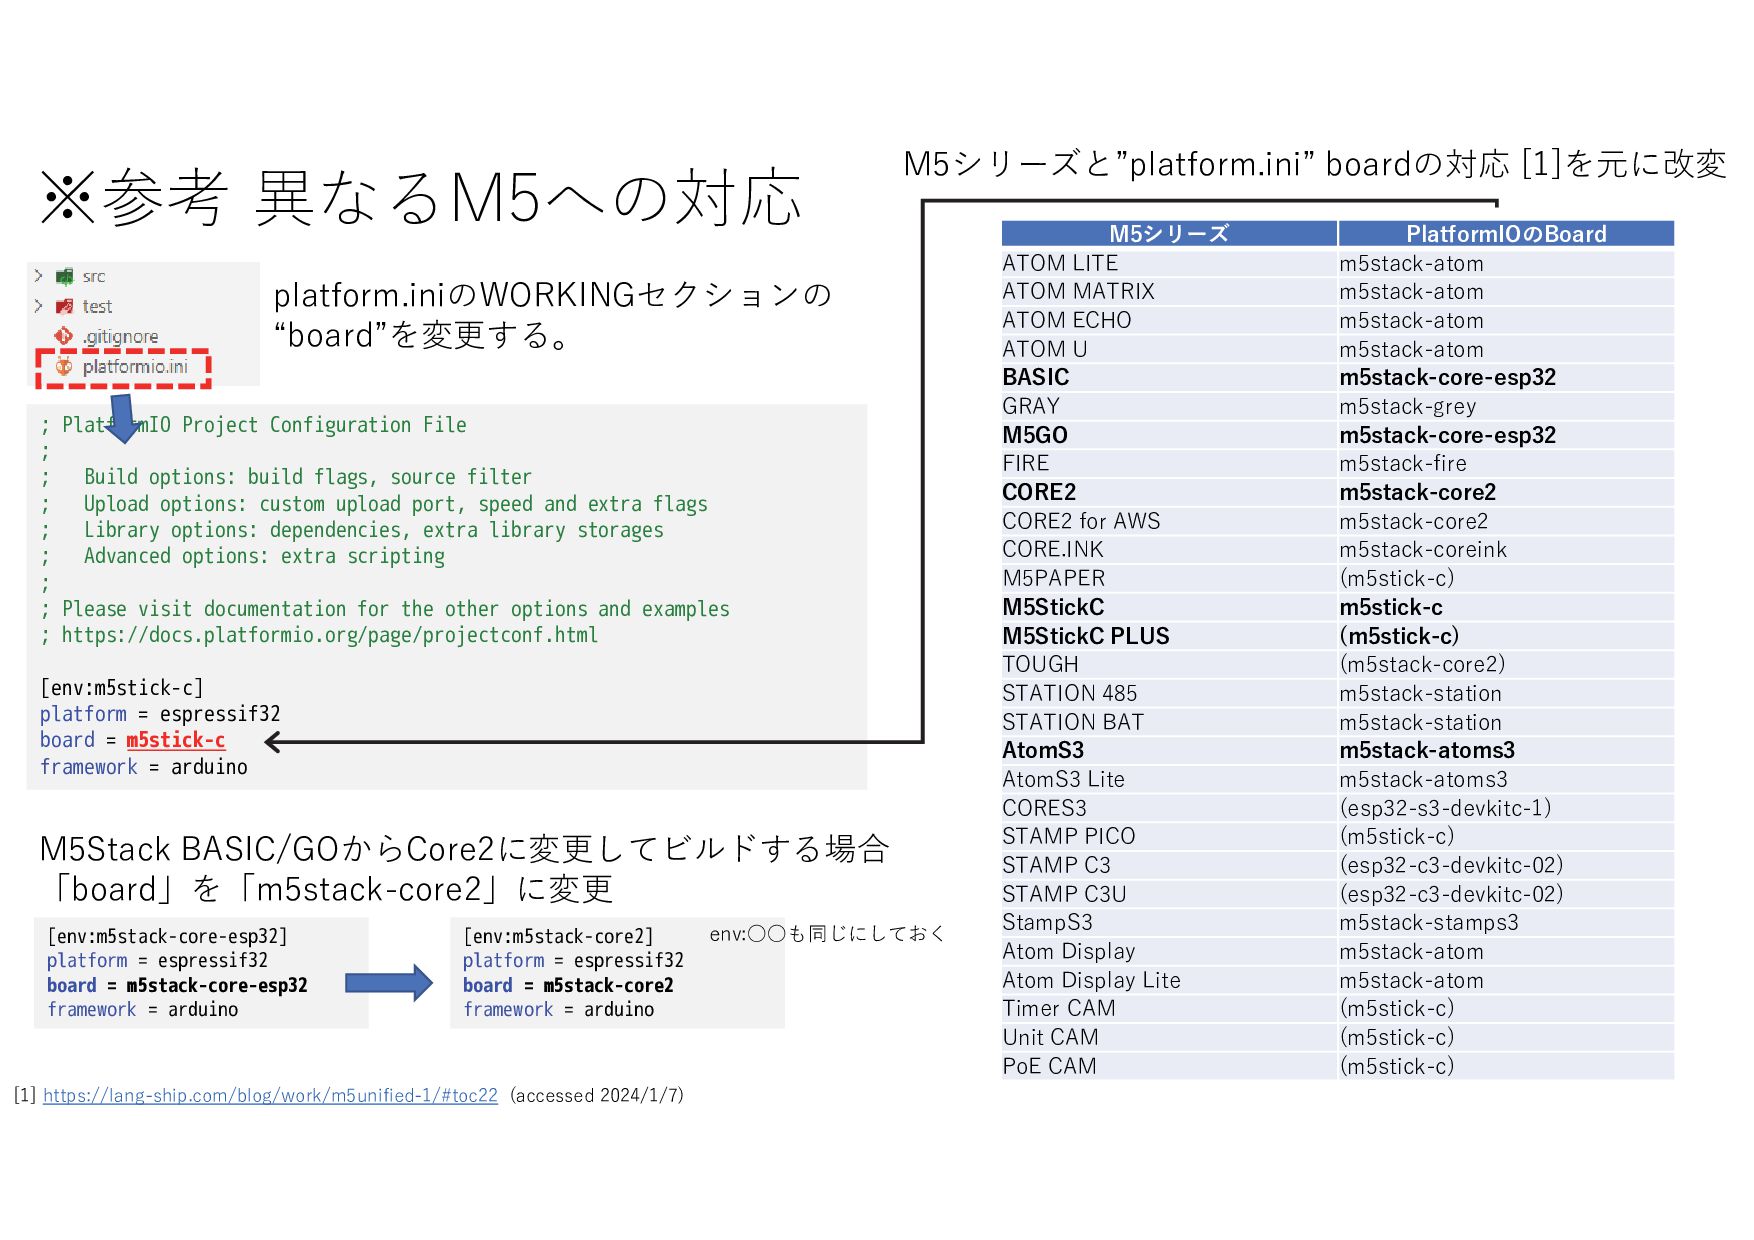Click the Unit CAM table cell
The width and height of the screenshot is (1754, 1240).
coord(1169,1037)
